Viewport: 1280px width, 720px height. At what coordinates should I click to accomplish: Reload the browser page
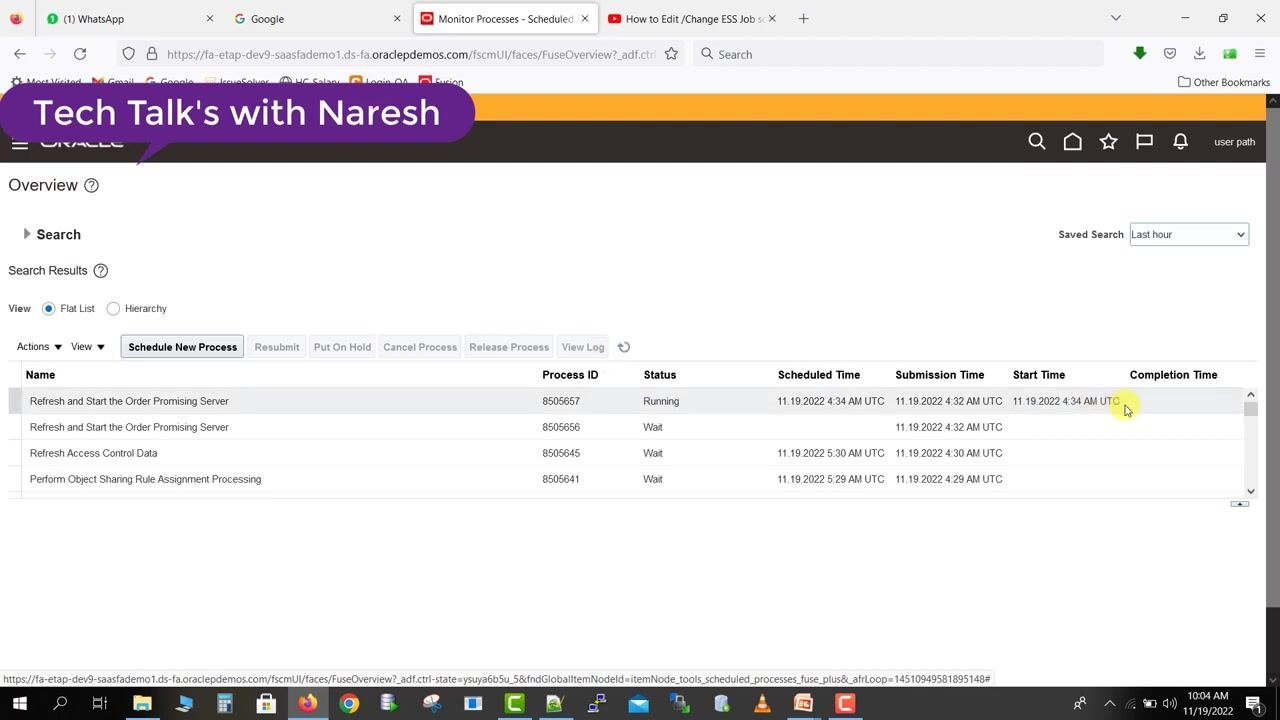point(80,54)
